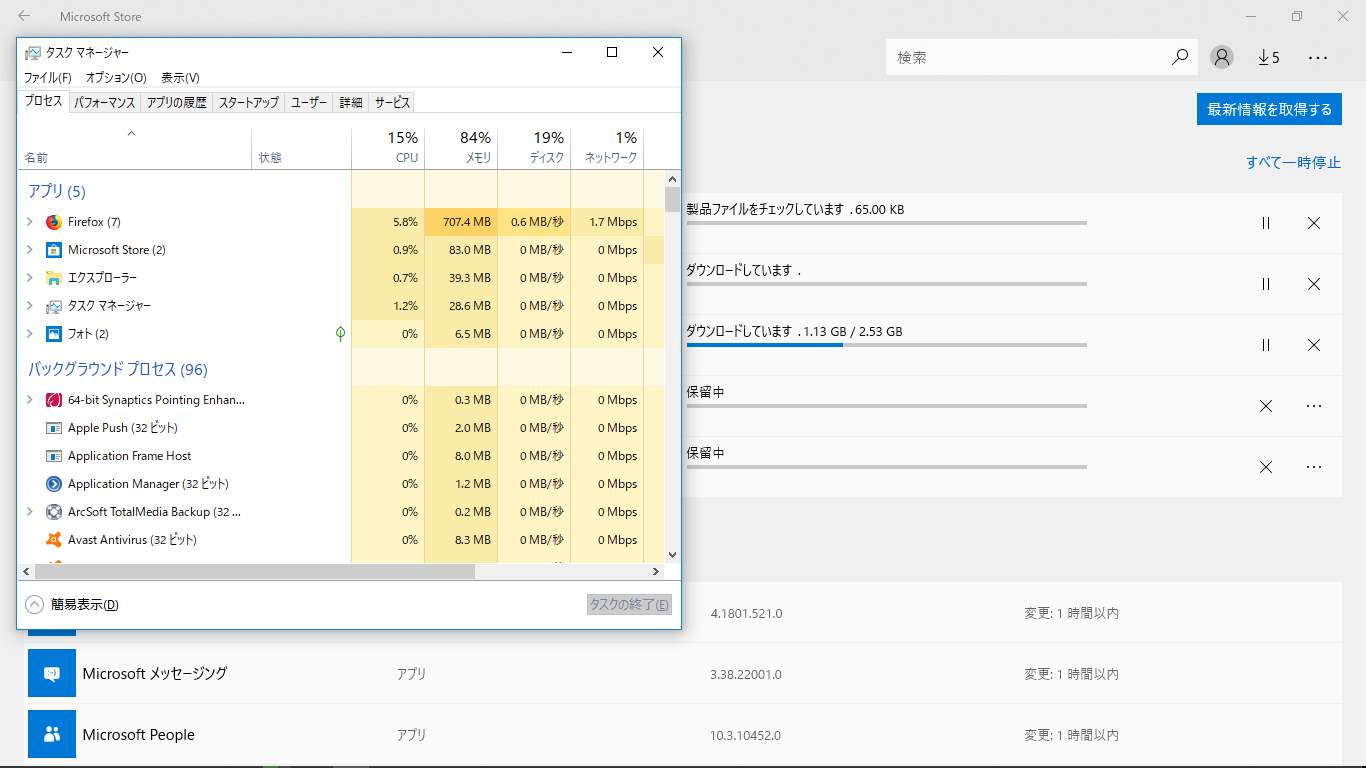Viewport: 1366px width, 768px height.
Task: Click the Application Manager process icon
Action: (54, 484)
